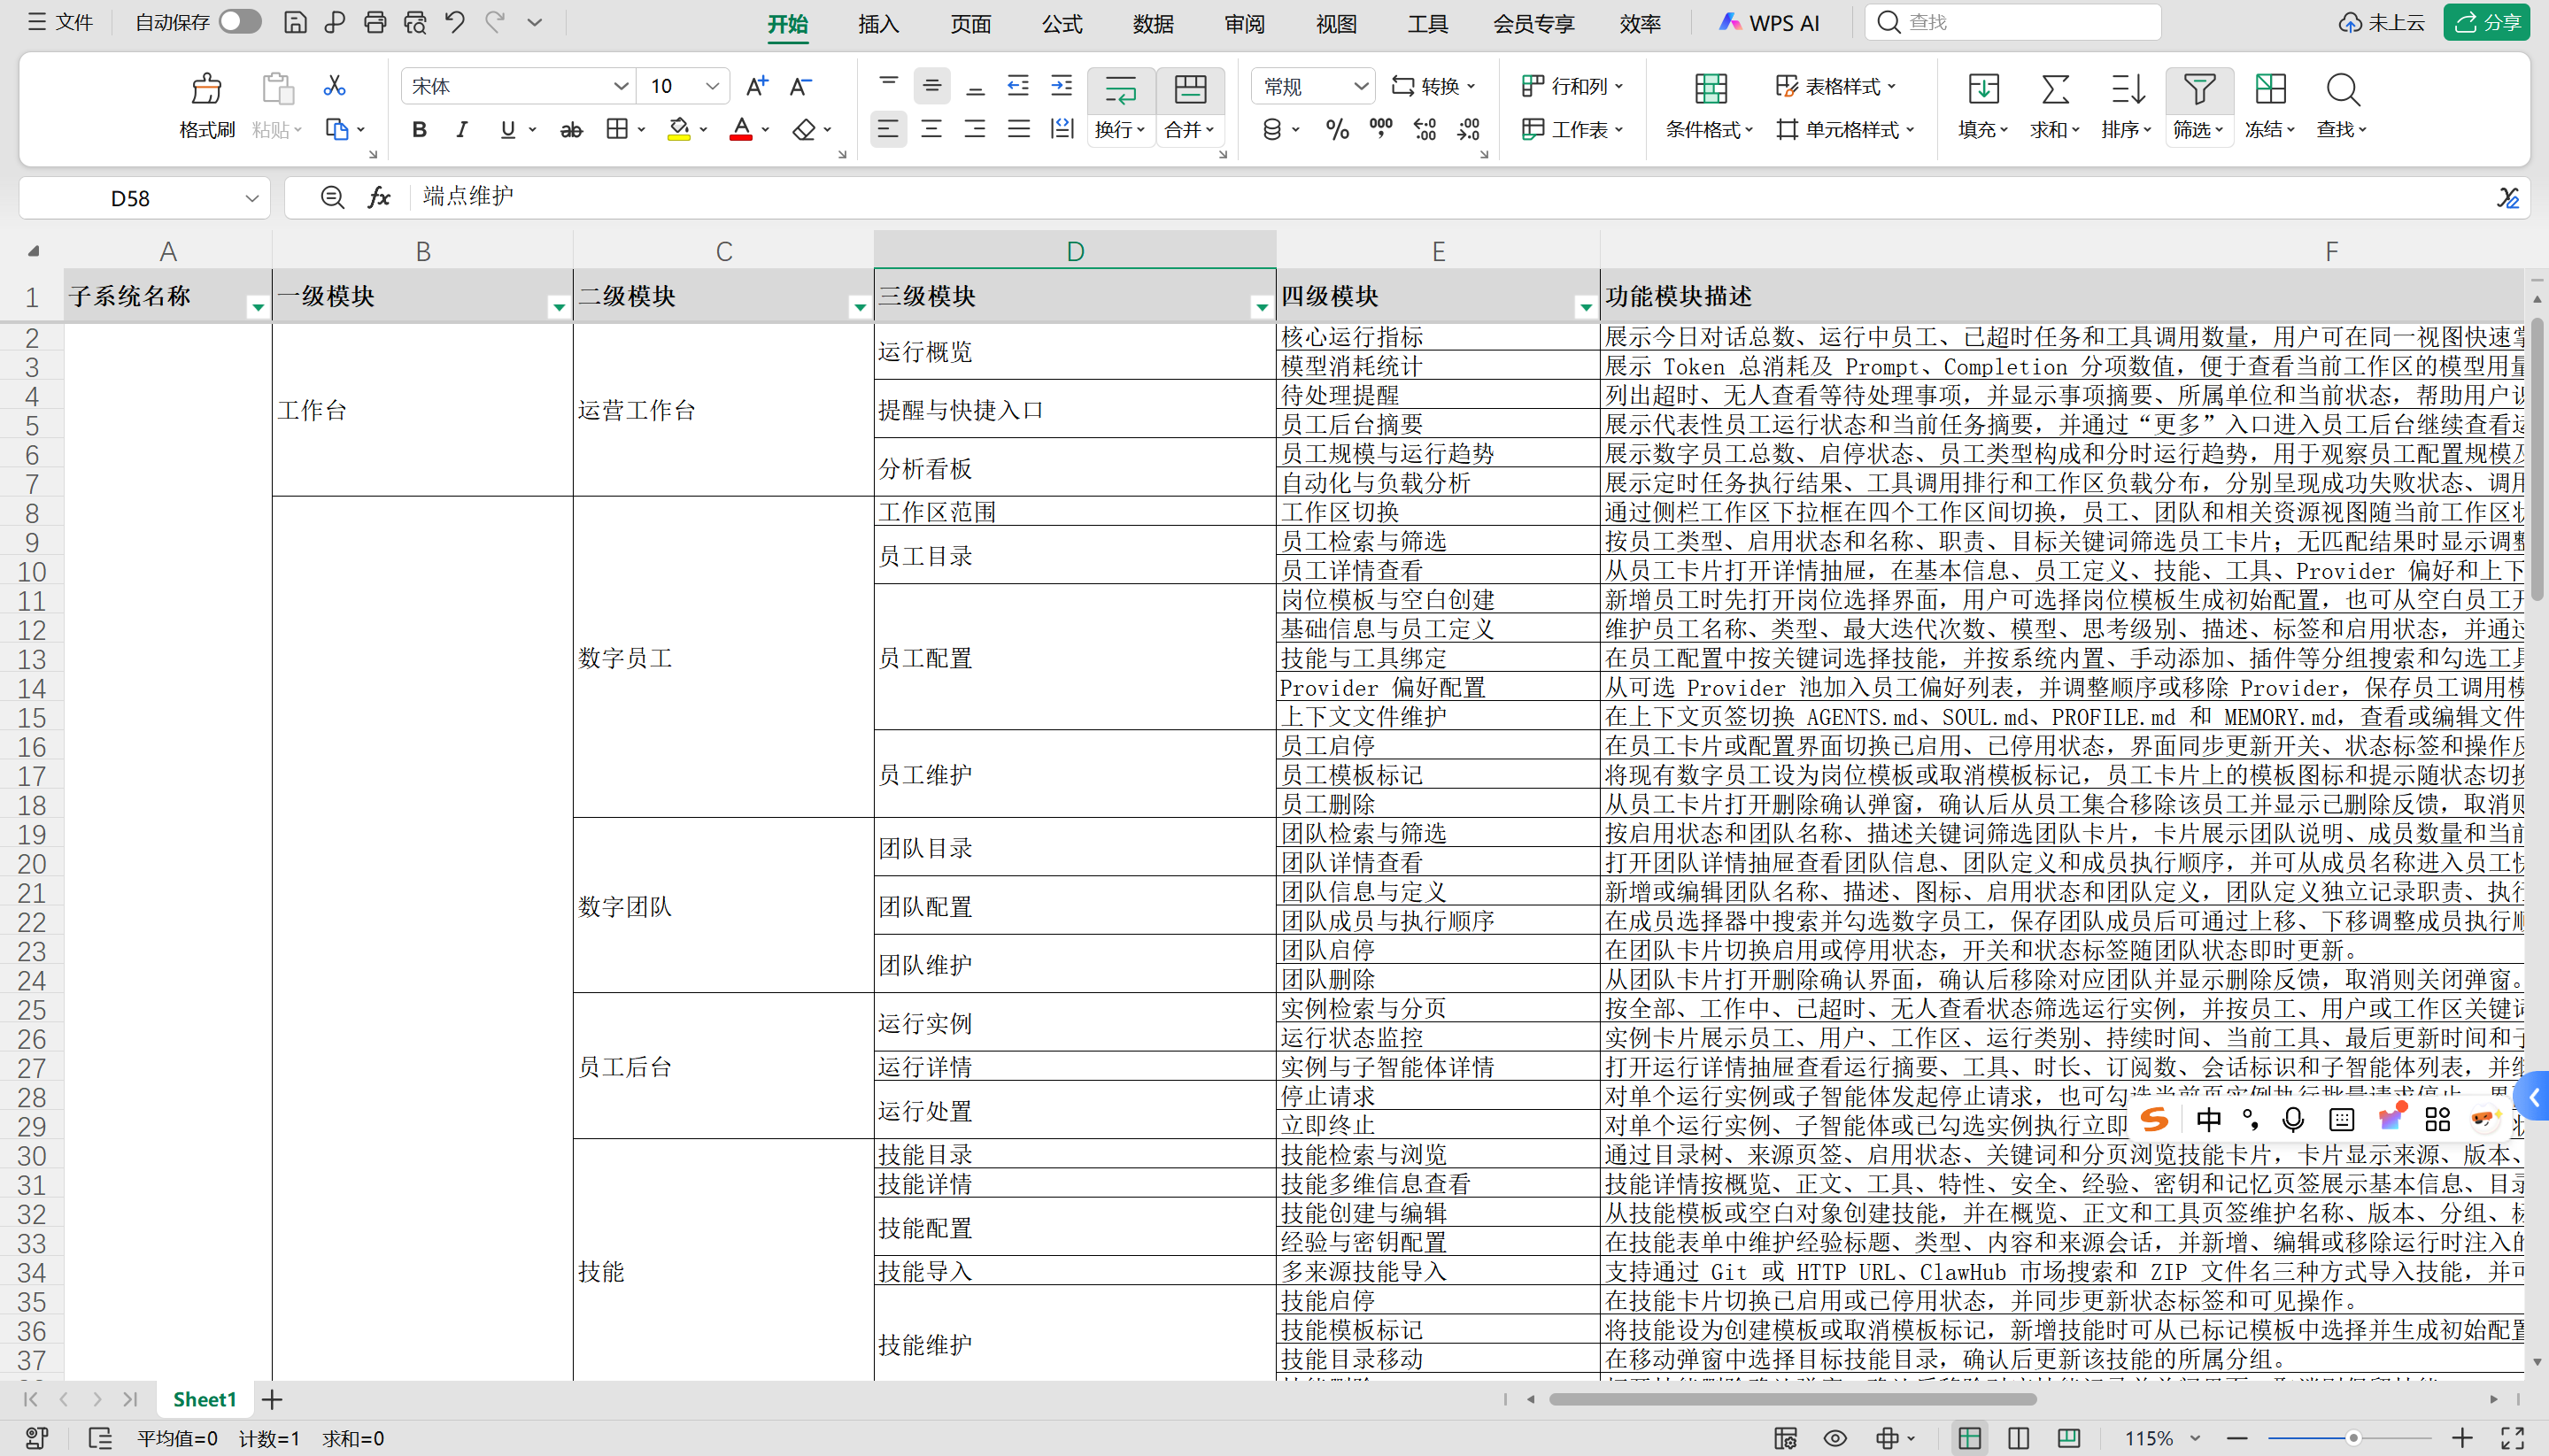Image resolution: width=2549 pixels, height=1456 pixels.
Task: Click the percent style icon
Action: [x=1337, y=129]
